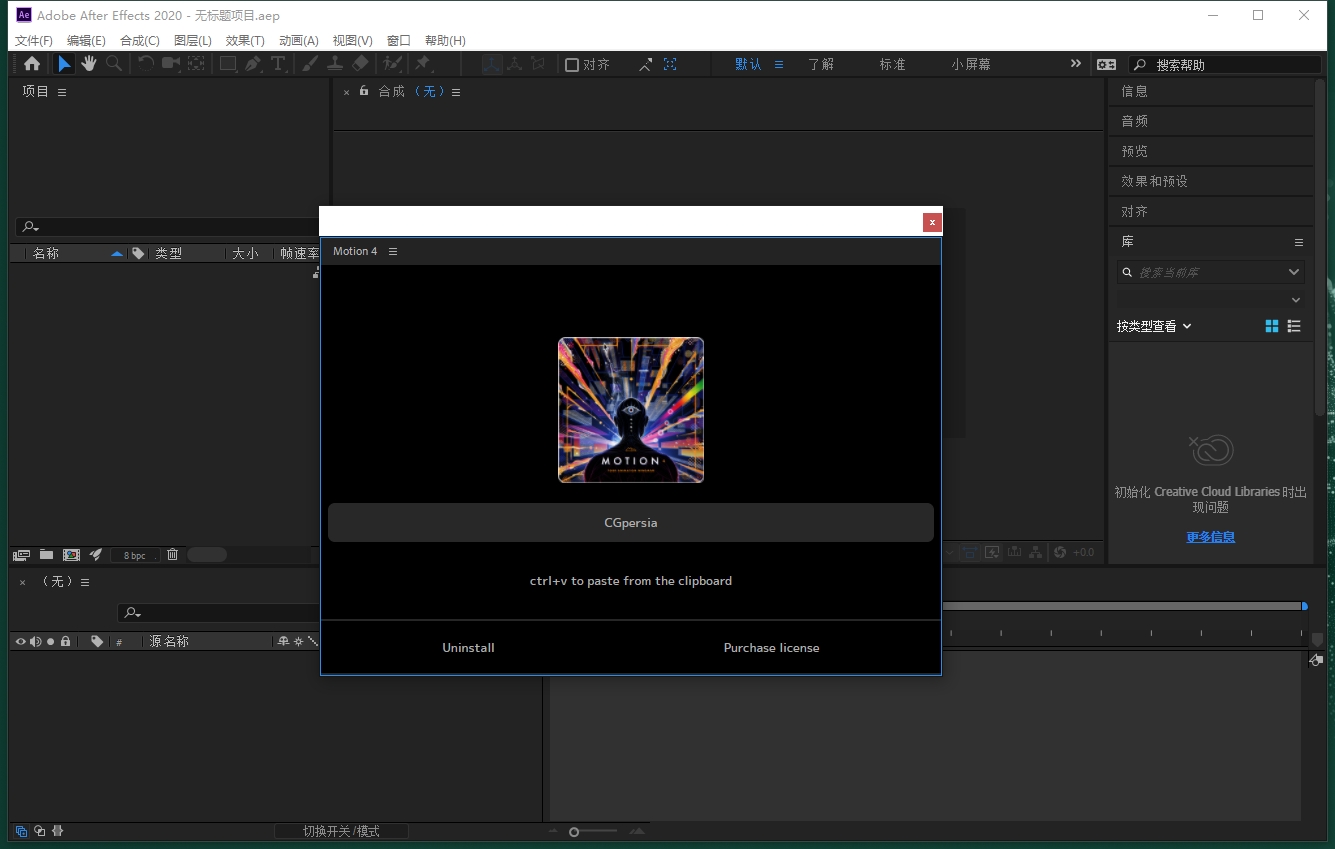
Task: Click the lock column header in timeline
Action: (x=65, y=641)
